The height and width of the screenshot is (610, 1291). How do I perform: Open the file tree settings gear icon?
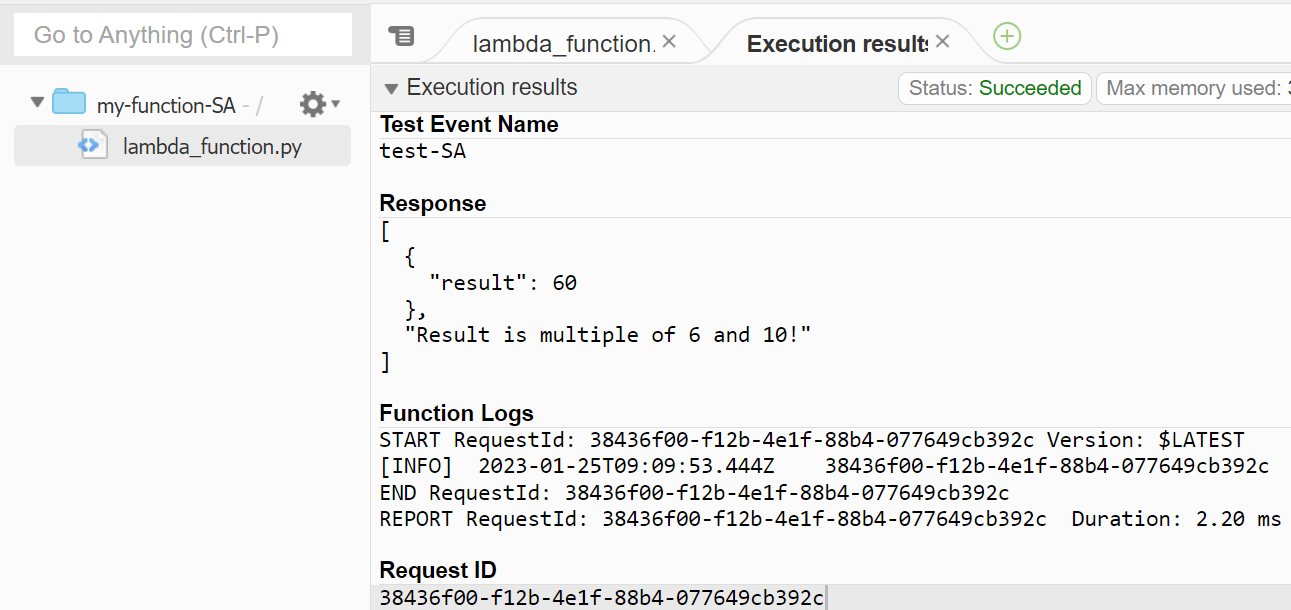[313, 103]
